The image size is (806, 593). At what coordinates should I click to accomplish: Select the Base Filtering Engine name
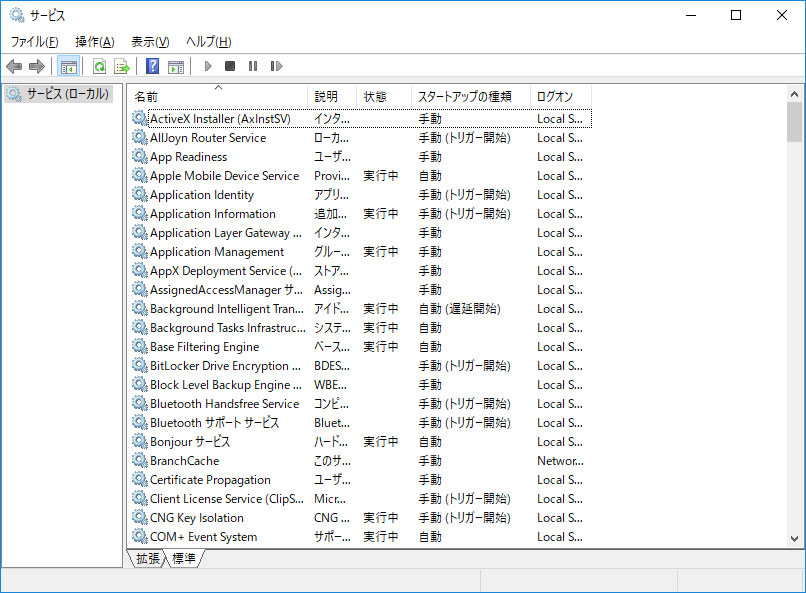[204, 347]
